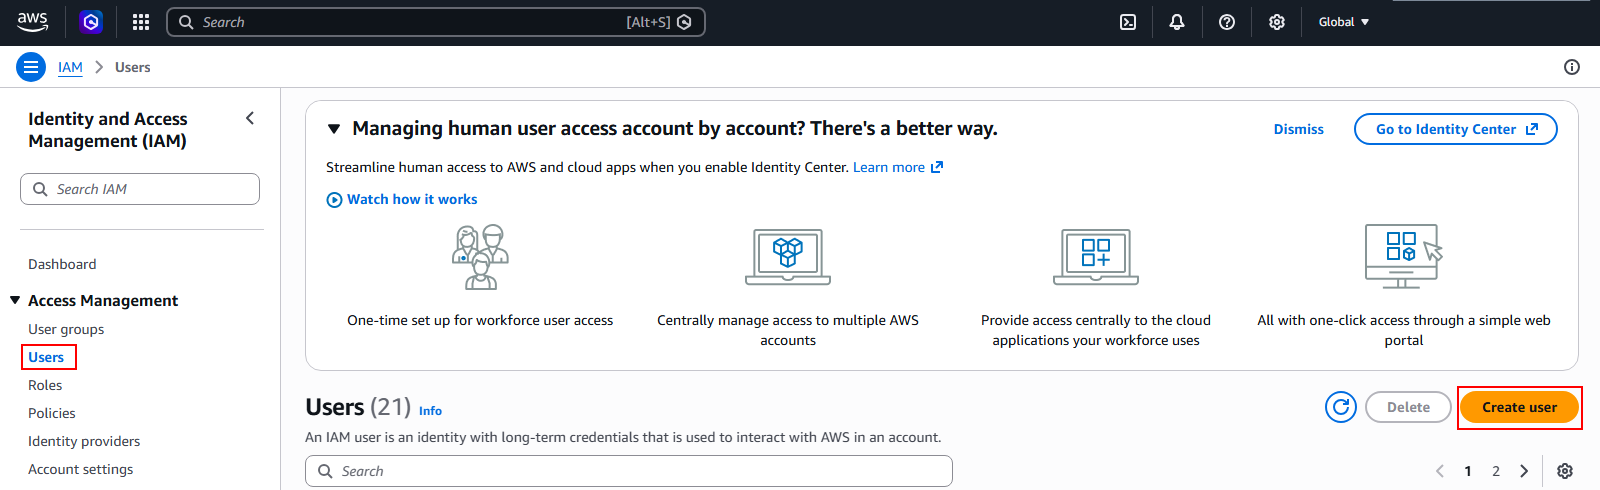This screenshot has height=490, width=1600.
Task: Focus the Search IAM field
Action: click(140, 189)
